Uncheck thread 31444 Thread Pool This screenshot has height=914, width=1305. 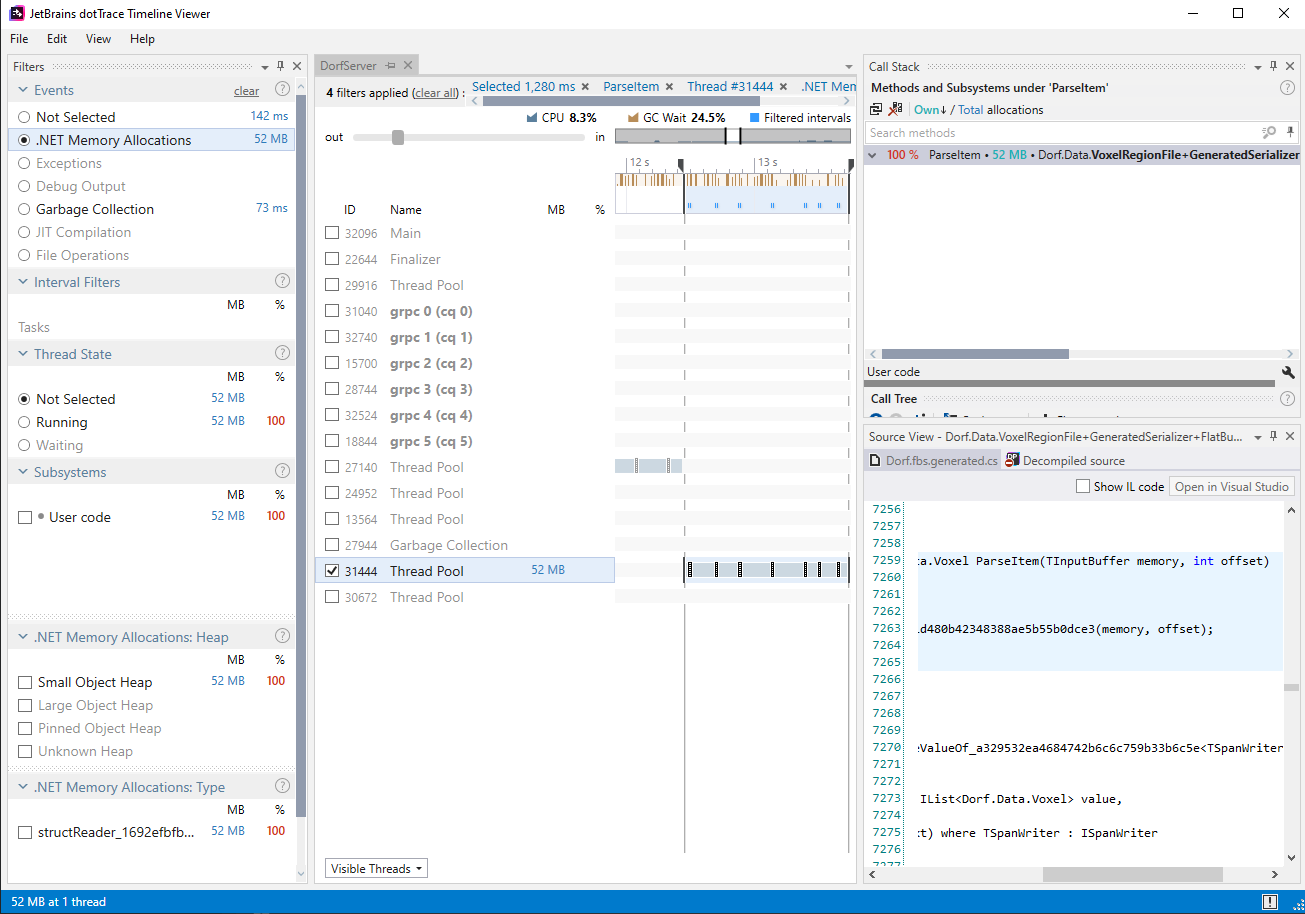(x=332, y=571)
